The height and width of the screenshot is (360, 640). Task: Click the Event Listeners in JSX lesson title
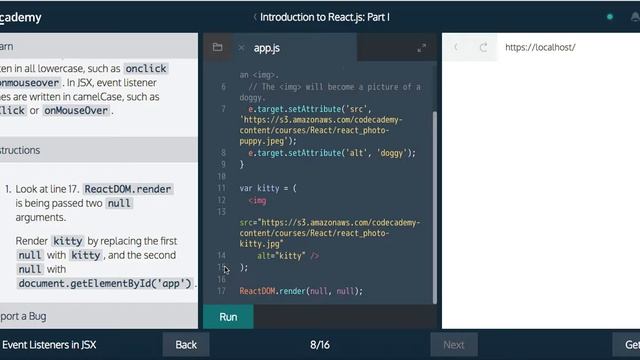tap(49, 345)
